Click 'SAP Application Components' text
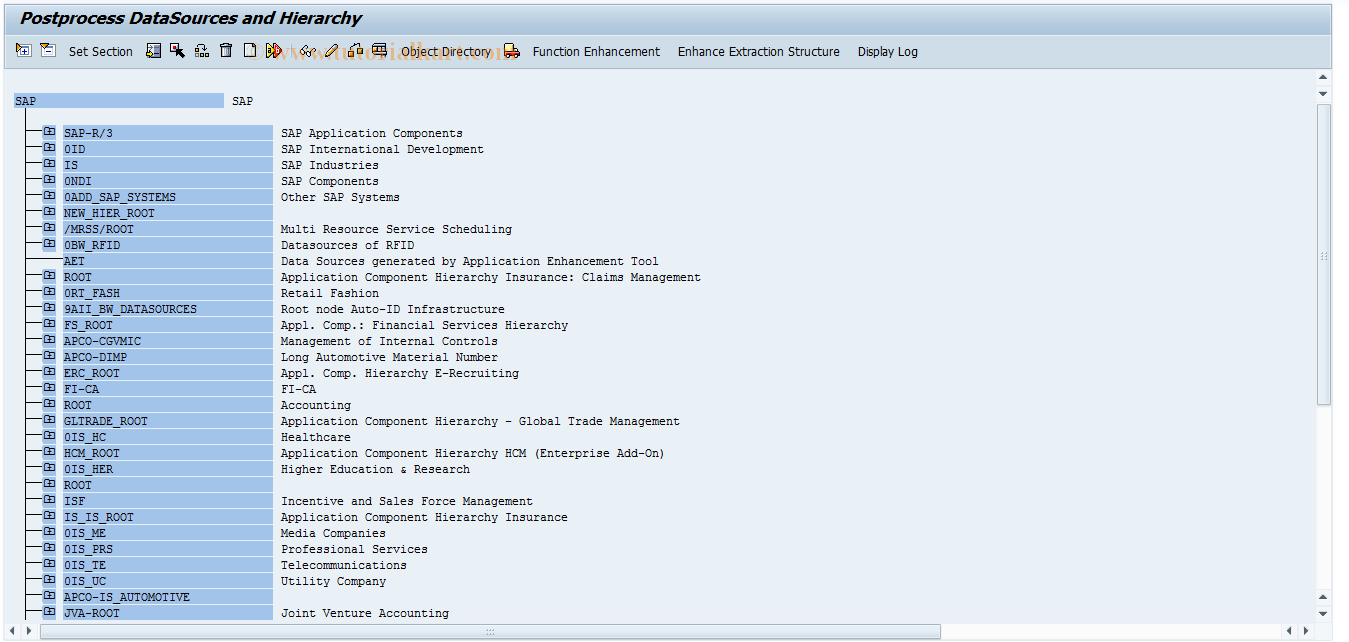Image resolution: width=1349 pixels, height=642 pixels. (371, 133)
